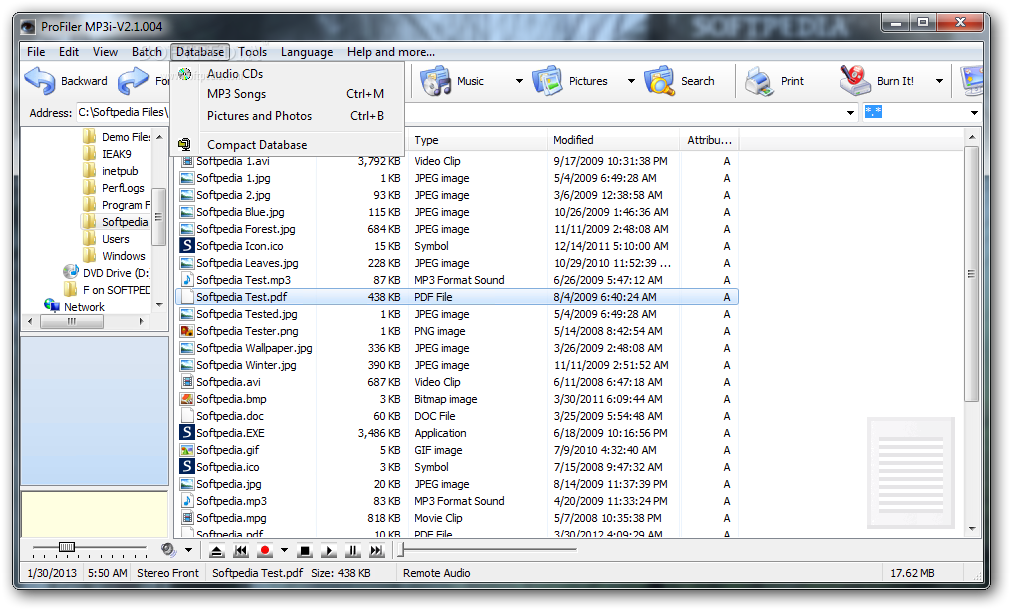Click the Softpedia Tester.png image icon
This screenshot has height=610, width=1011.
coord(186,331)
